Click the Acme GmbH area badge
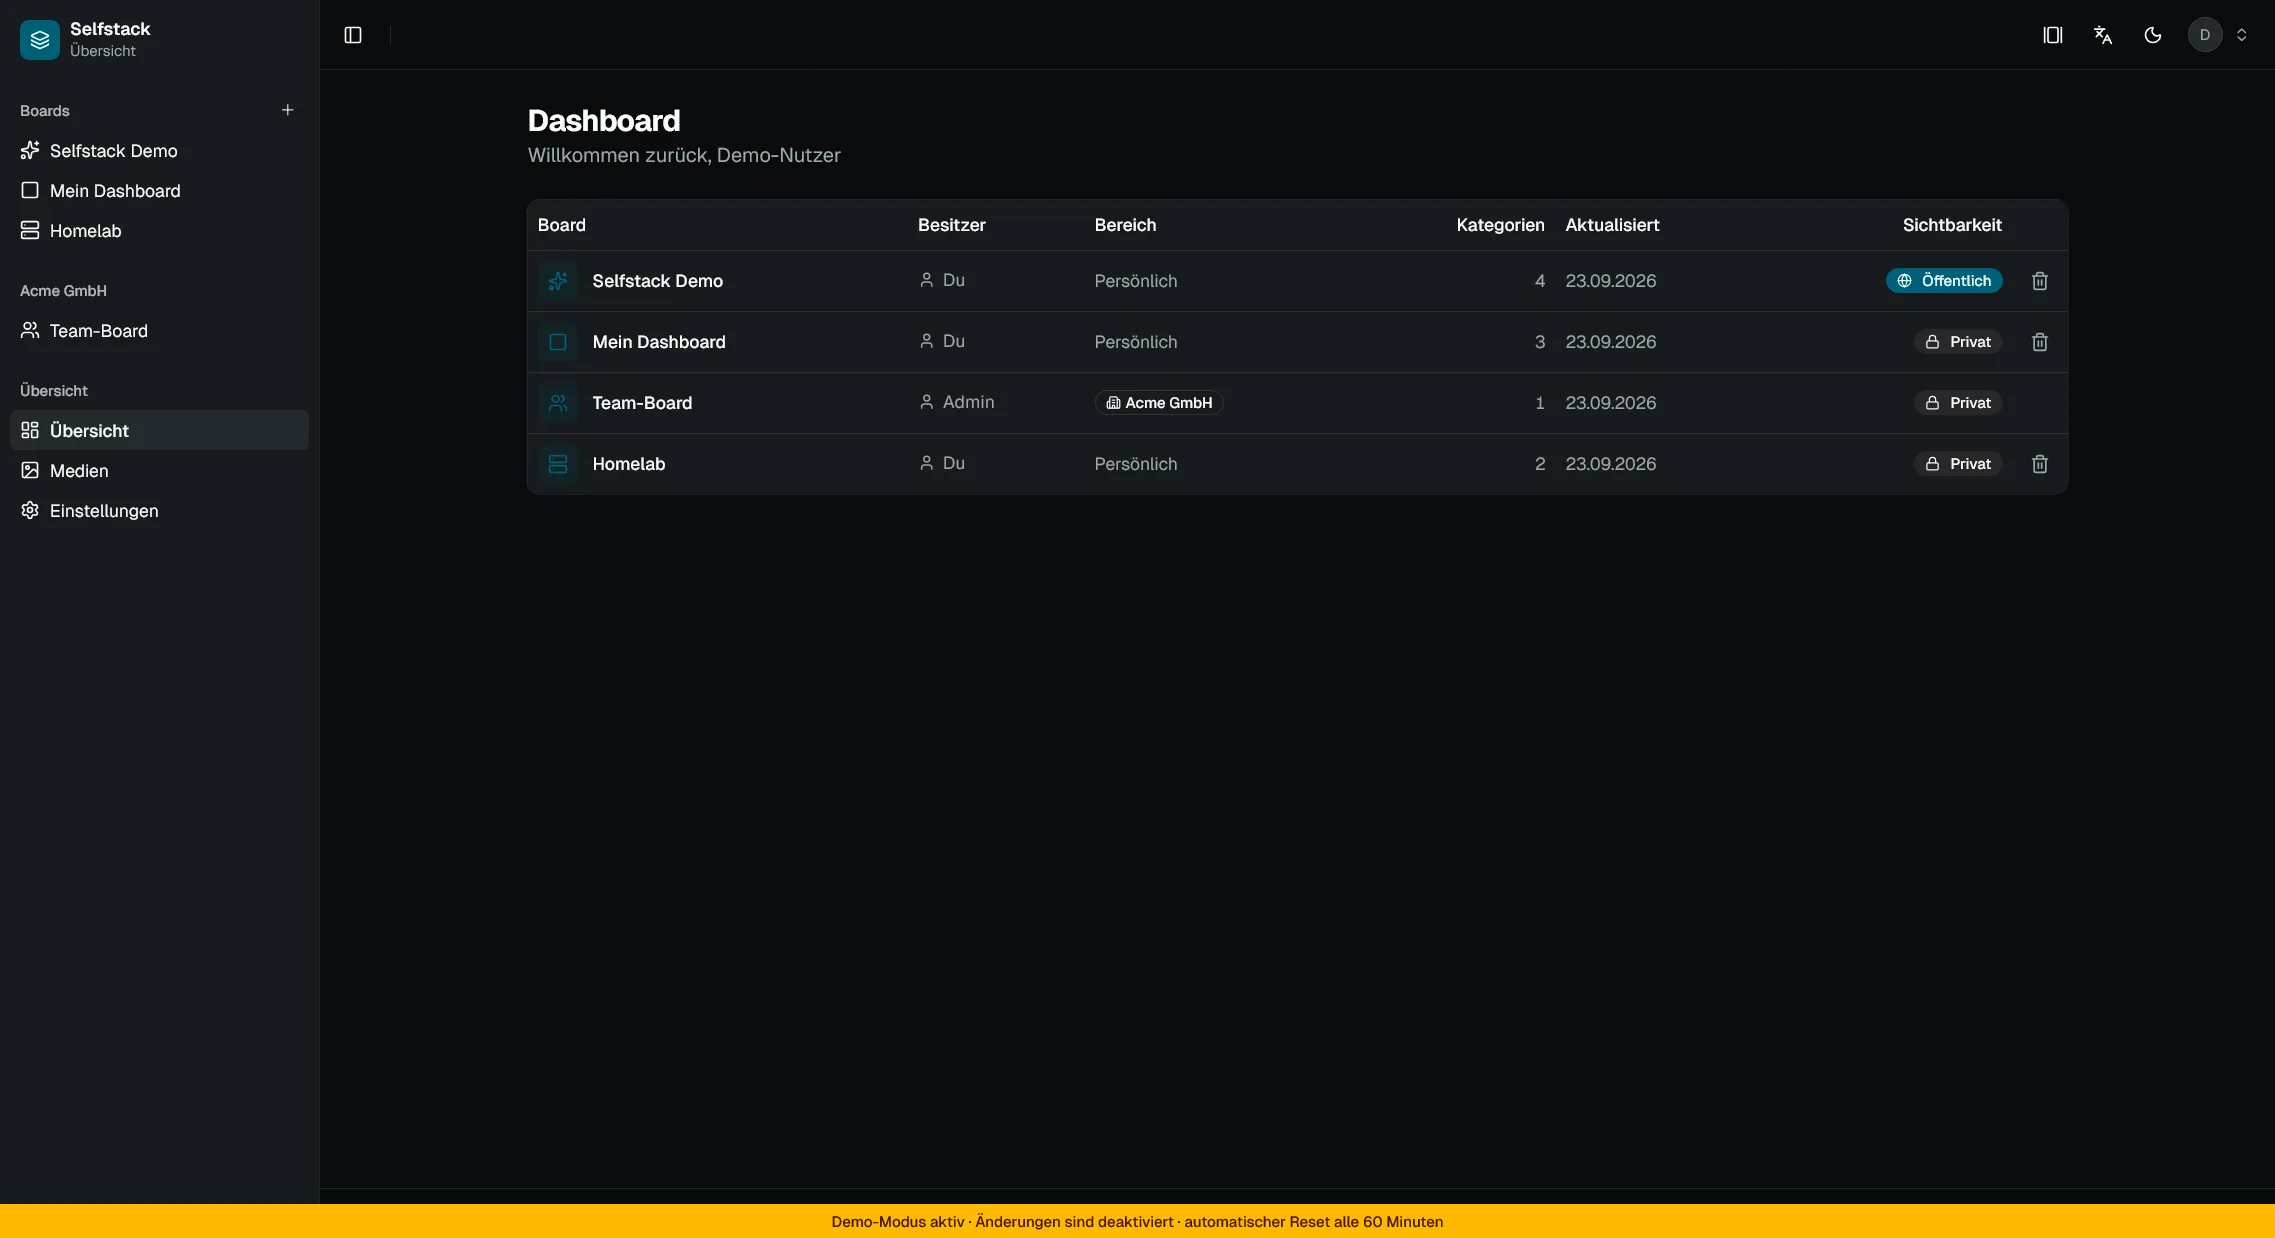The width and height of the screenshot is (2275, 1238). 1159,403
